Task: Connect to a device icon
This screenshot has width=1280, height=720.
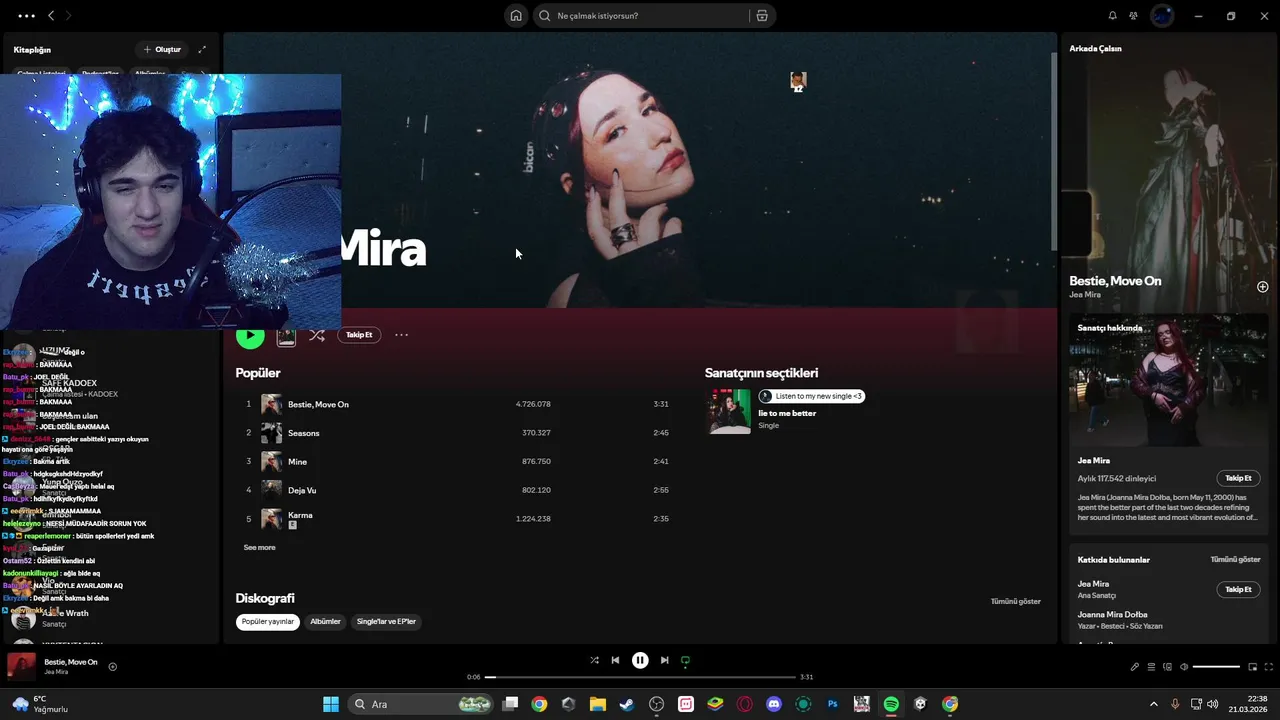Action: [x=1167, y=667]
